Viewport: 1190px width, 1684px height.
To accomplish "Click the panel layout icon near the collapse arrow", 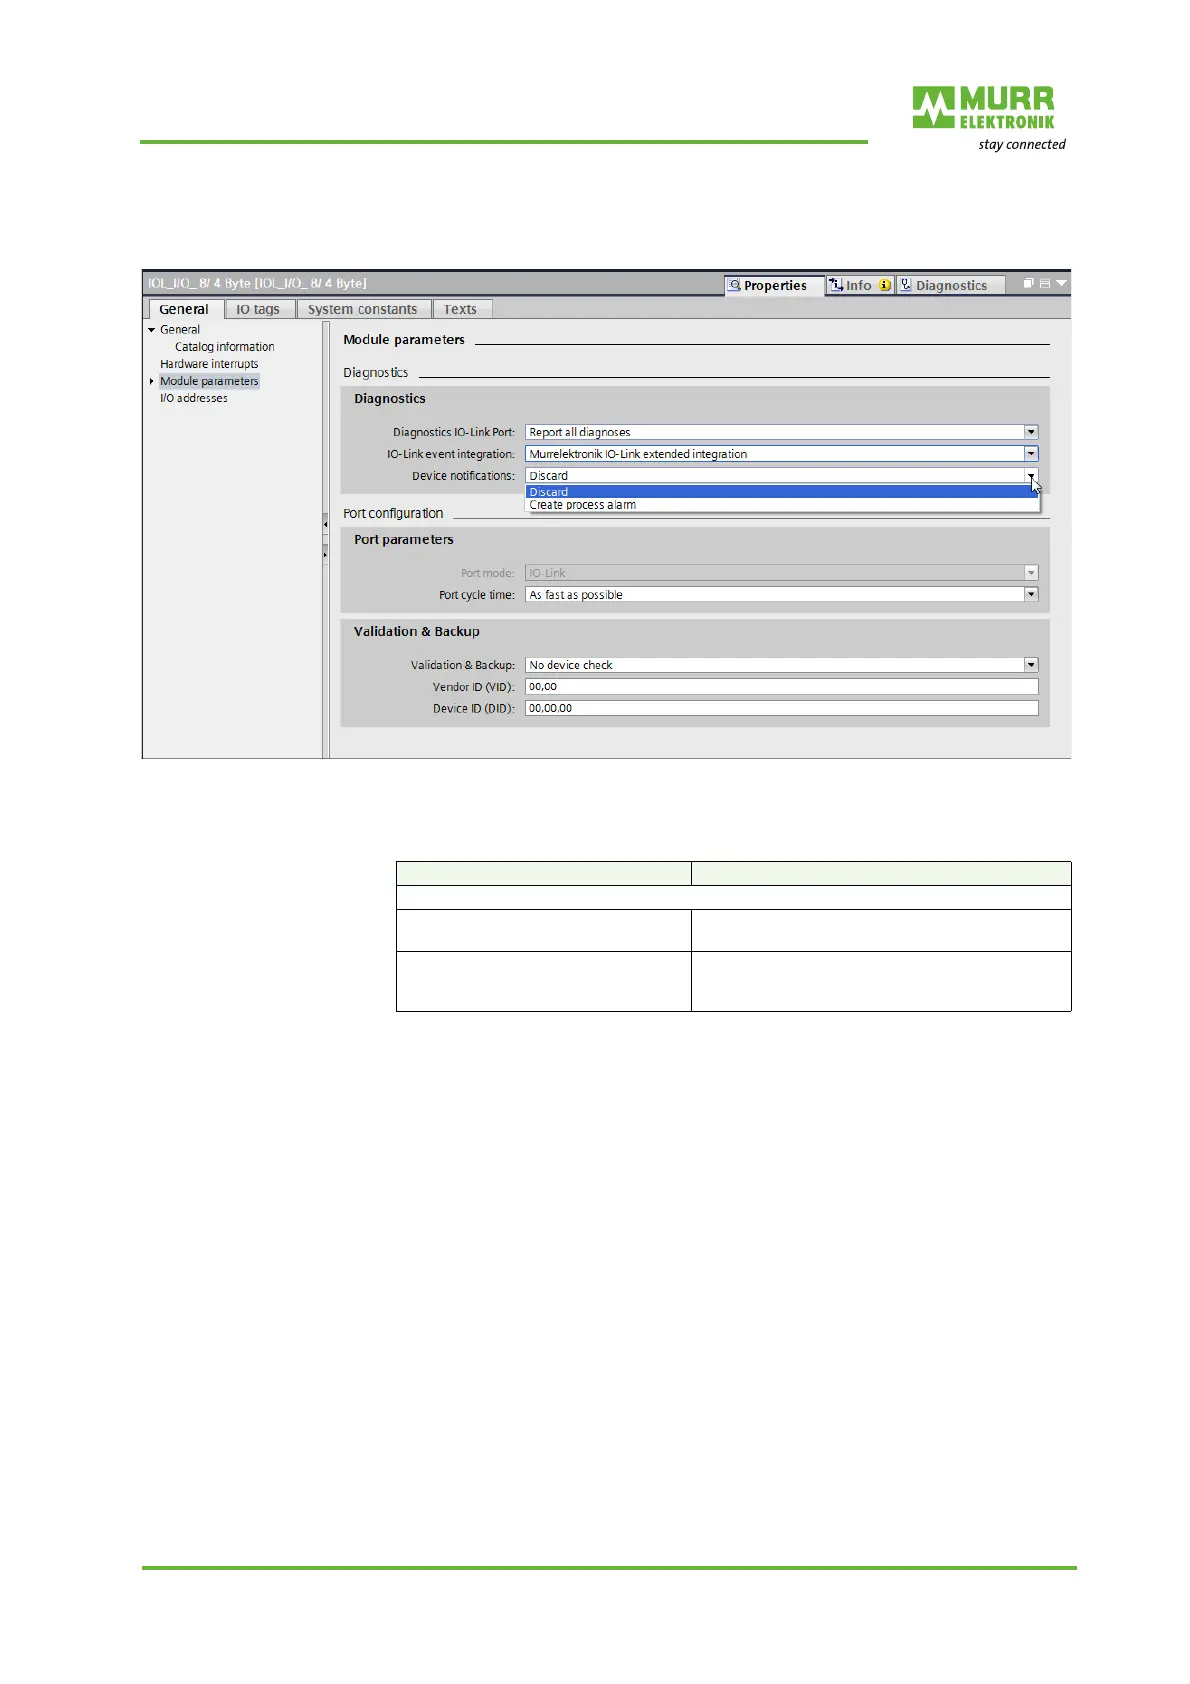I will click(x=1045, y=284).
